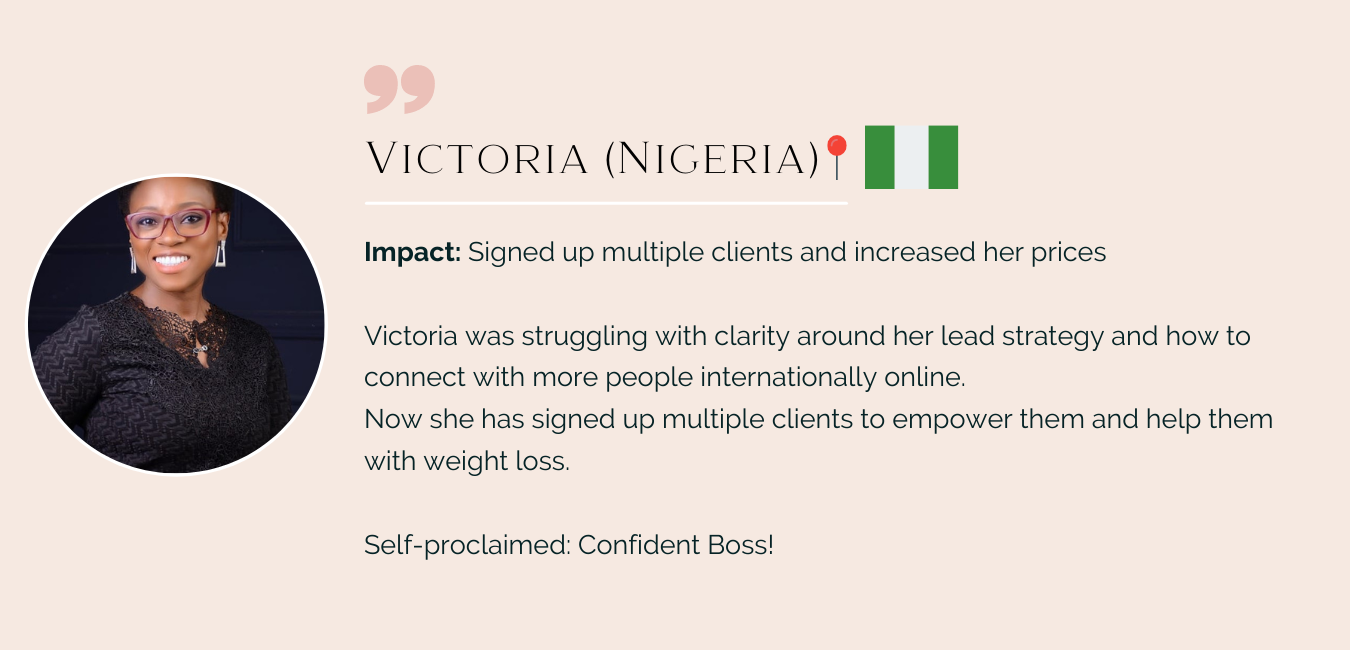Click the flag's left green stripe
Viewport: 1350px width, 650px height.
(x=879, y=157)
